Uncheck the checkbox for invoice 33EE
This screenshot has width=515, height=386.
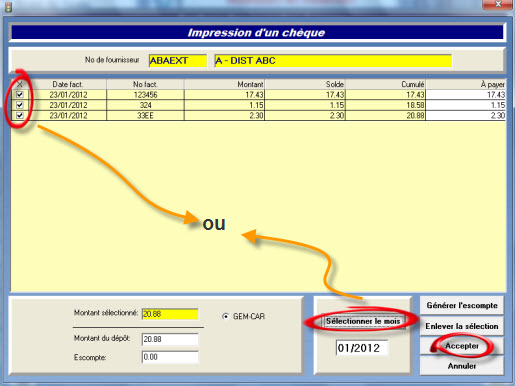pos(20,115)
